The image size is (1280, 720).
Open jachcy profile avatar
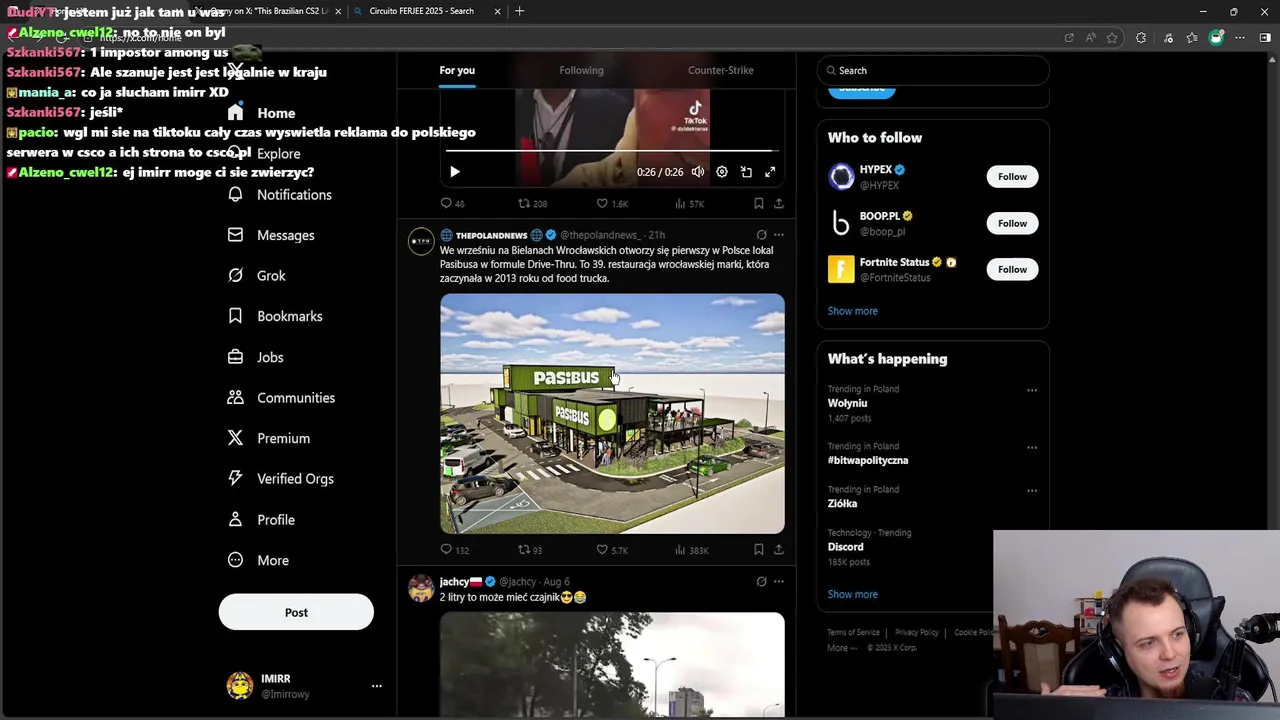coord(421,588)
